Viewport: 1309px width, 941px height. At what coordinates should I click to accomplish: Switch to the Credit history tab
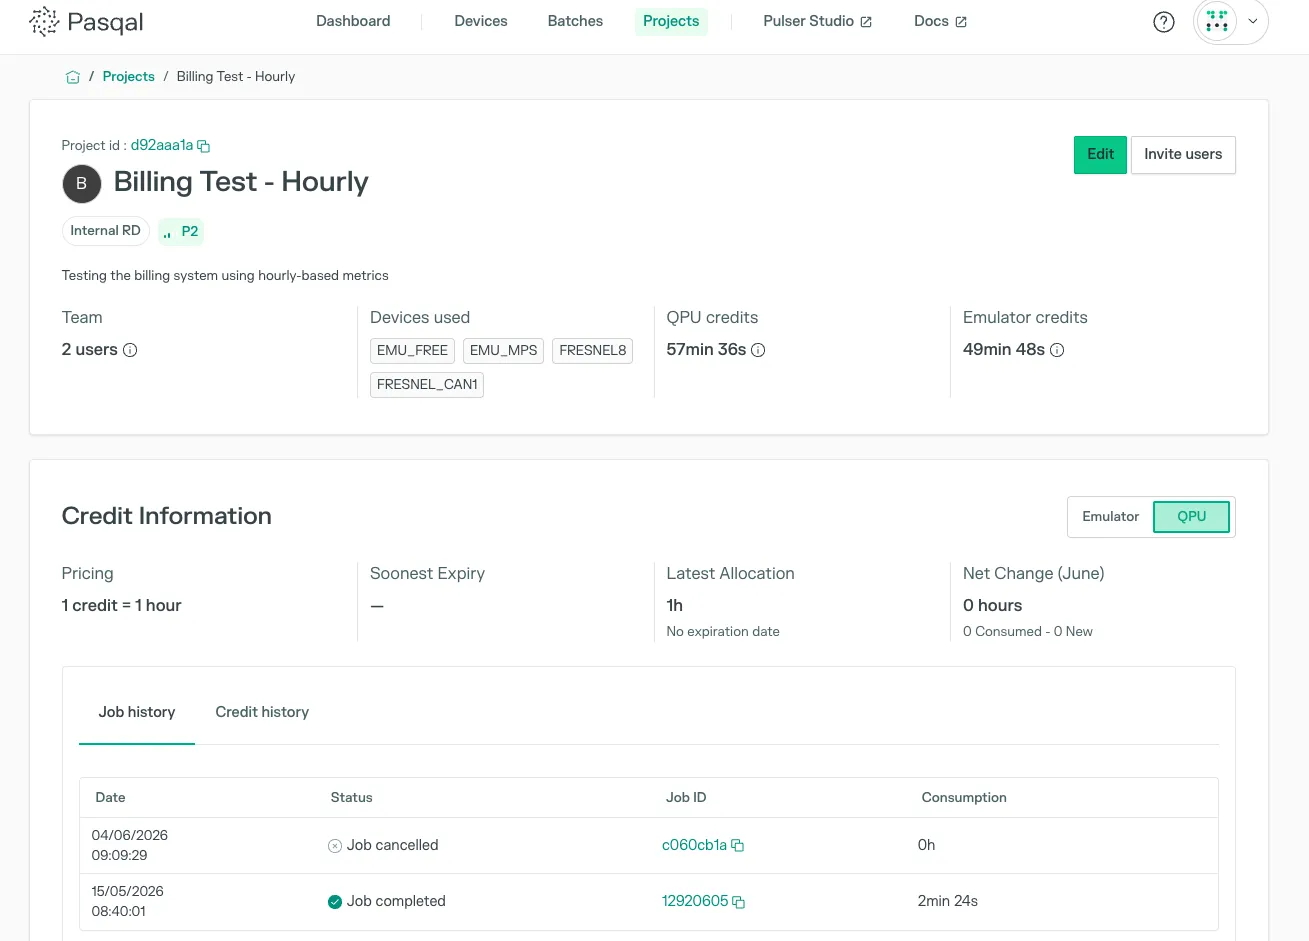262,712
